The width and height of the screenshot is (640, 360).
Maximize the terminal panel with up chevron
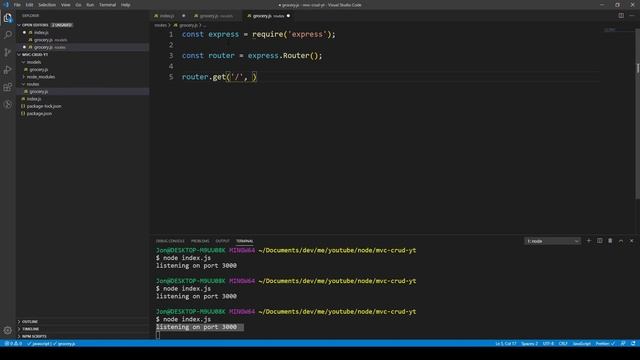(x=621, y=241)
